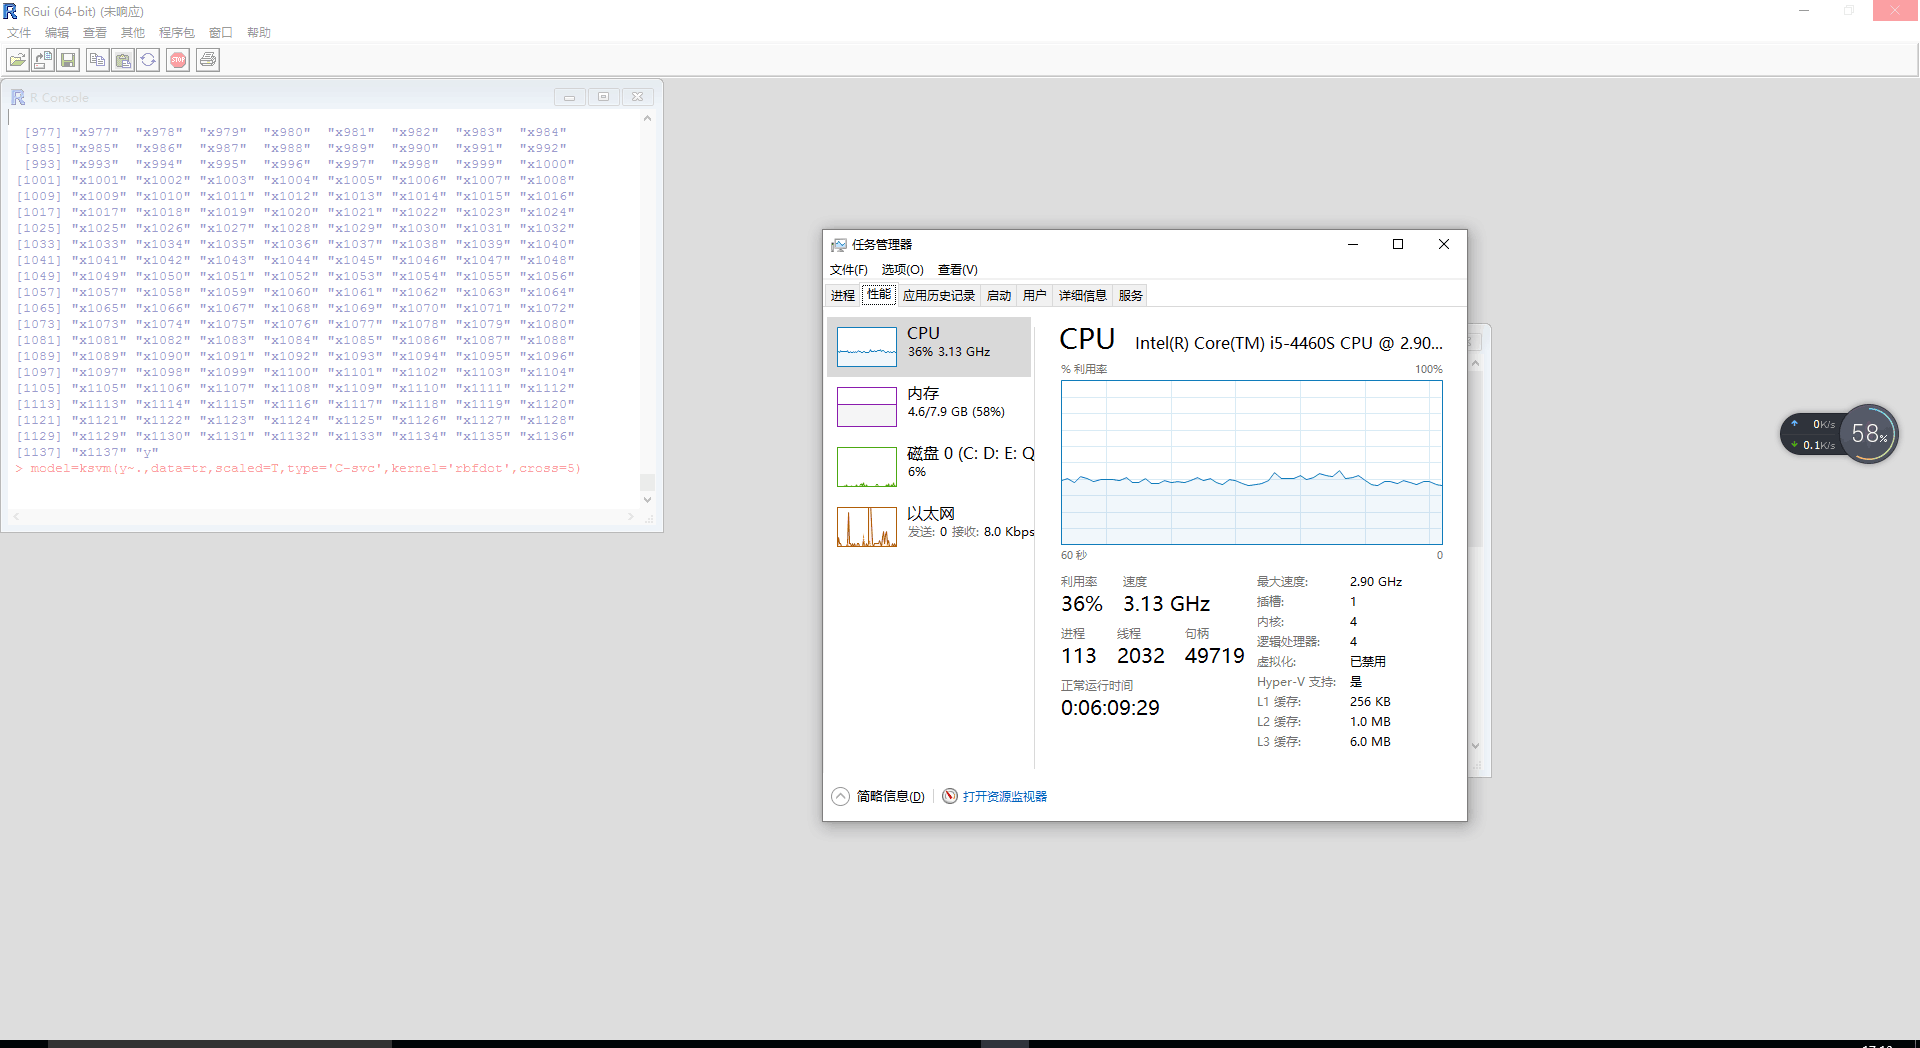Image resolution: width=1920 pixels, height=1048 pixels.
Task: Switch to the 应用历史记录 tab
Action: click(x=939, y=296)
